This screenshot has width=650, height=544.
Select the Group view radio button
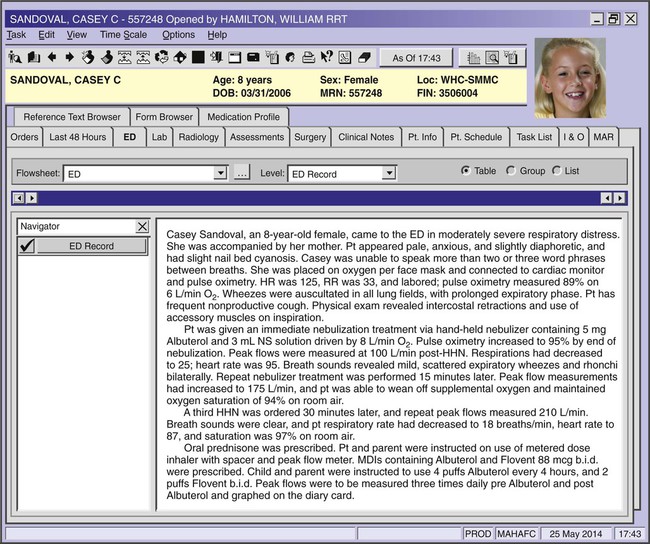click(x=511, y=171)
